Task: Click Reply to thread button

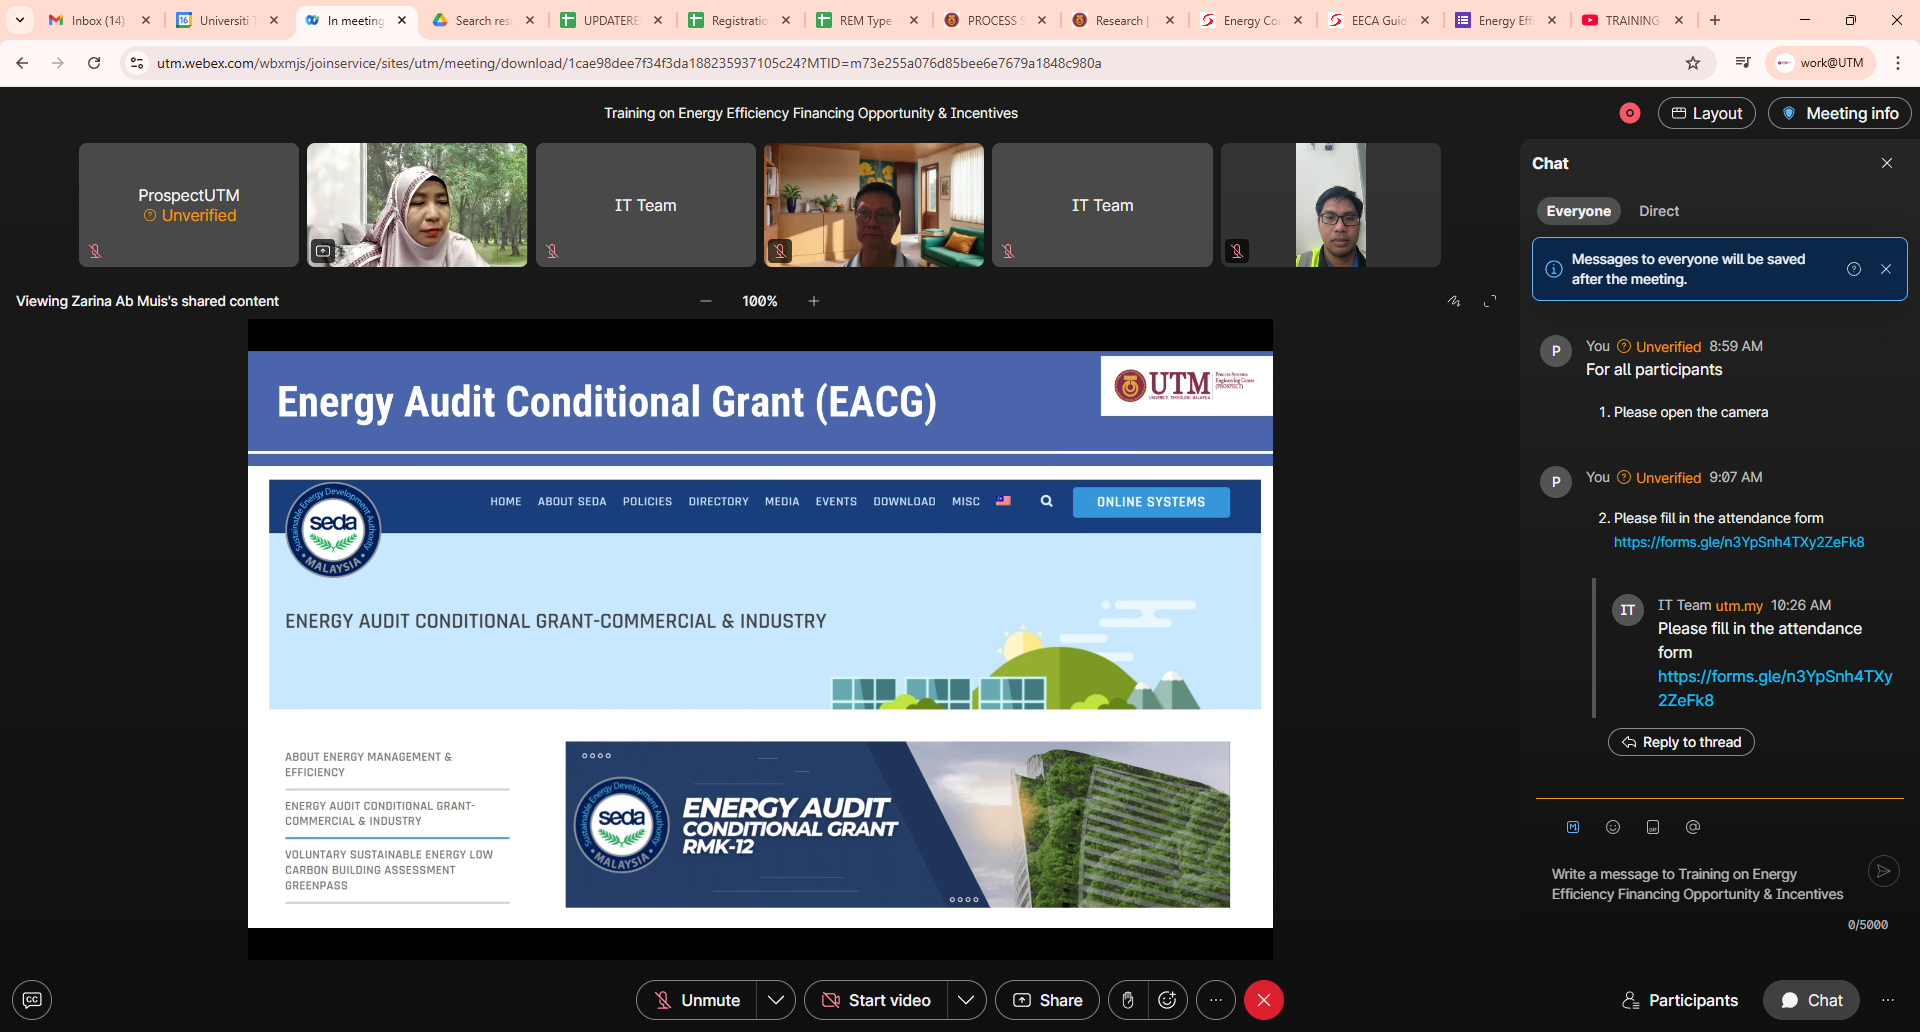Action: pos(1681,742)
